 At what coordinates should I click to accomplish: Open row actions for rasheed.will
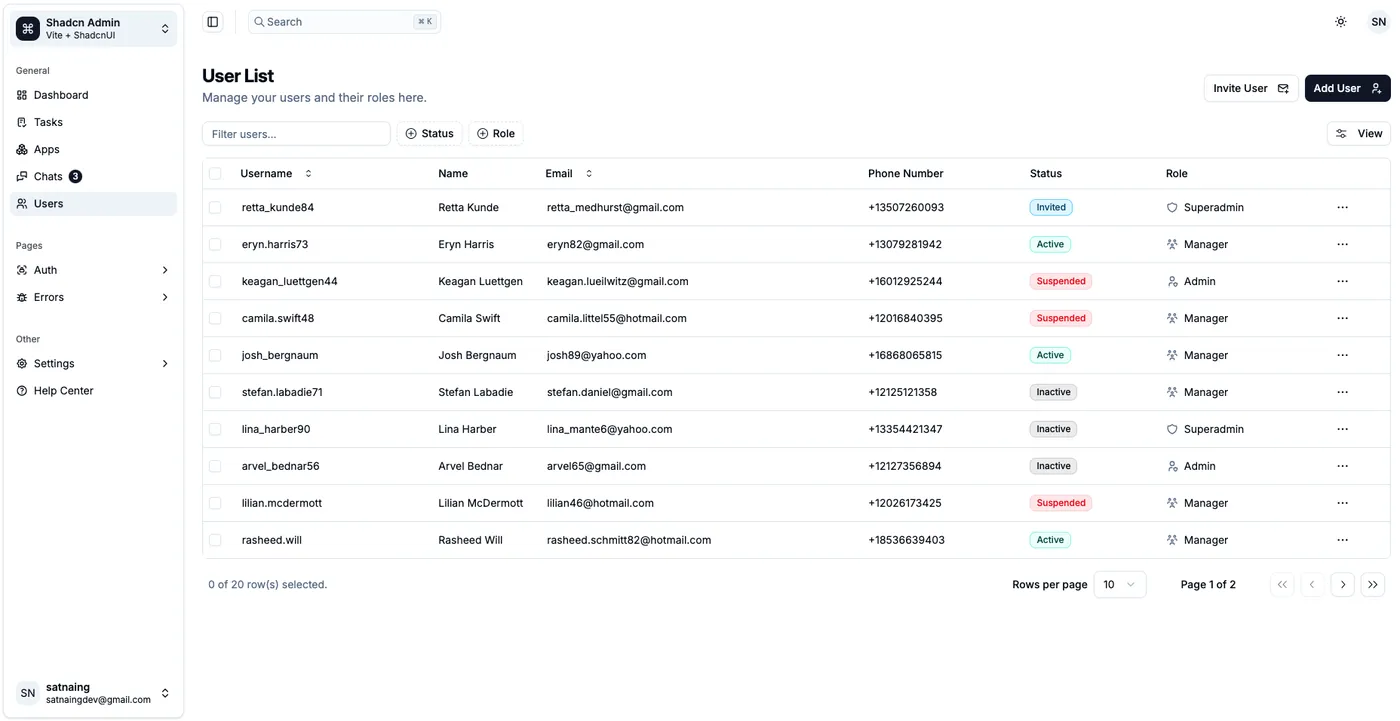[1342, 540]
